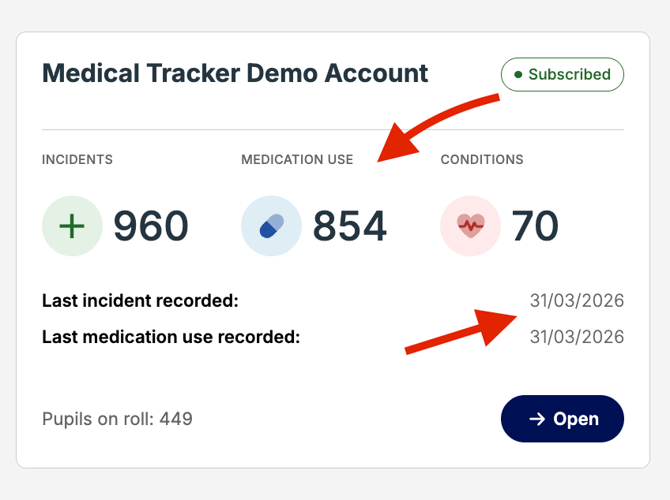Click the Last incident recorded label
The width and height of the screenshot is (670, 500).
(140, 301)
